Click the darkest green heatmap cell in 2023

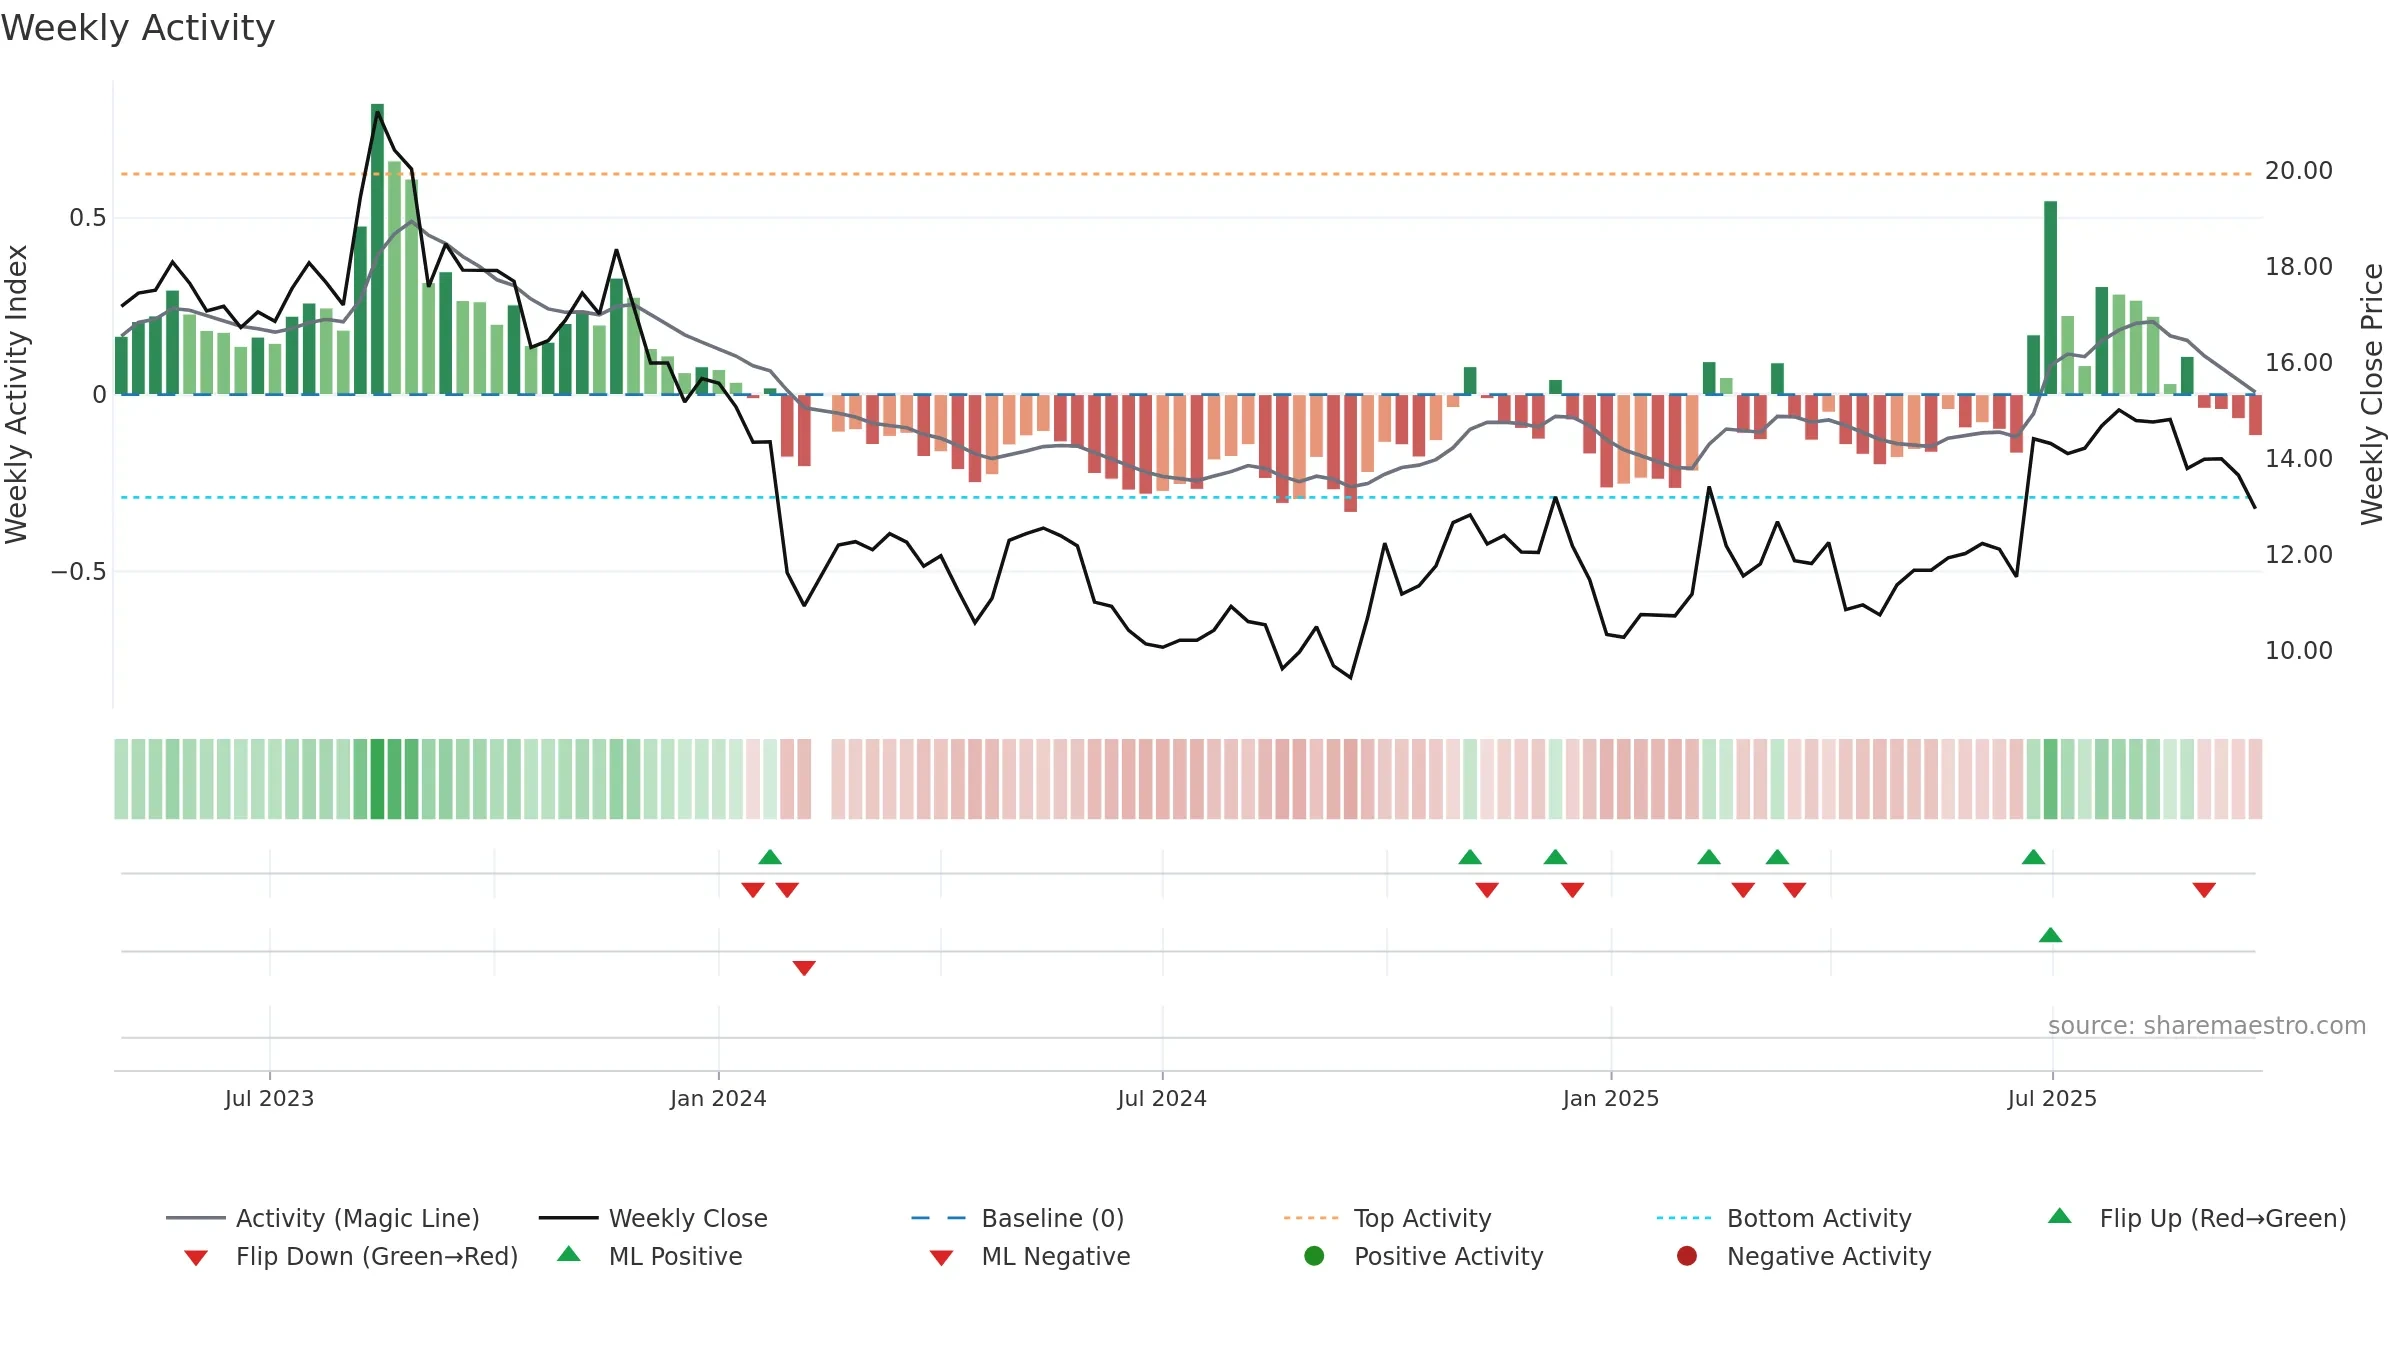[x=377, y=779]
